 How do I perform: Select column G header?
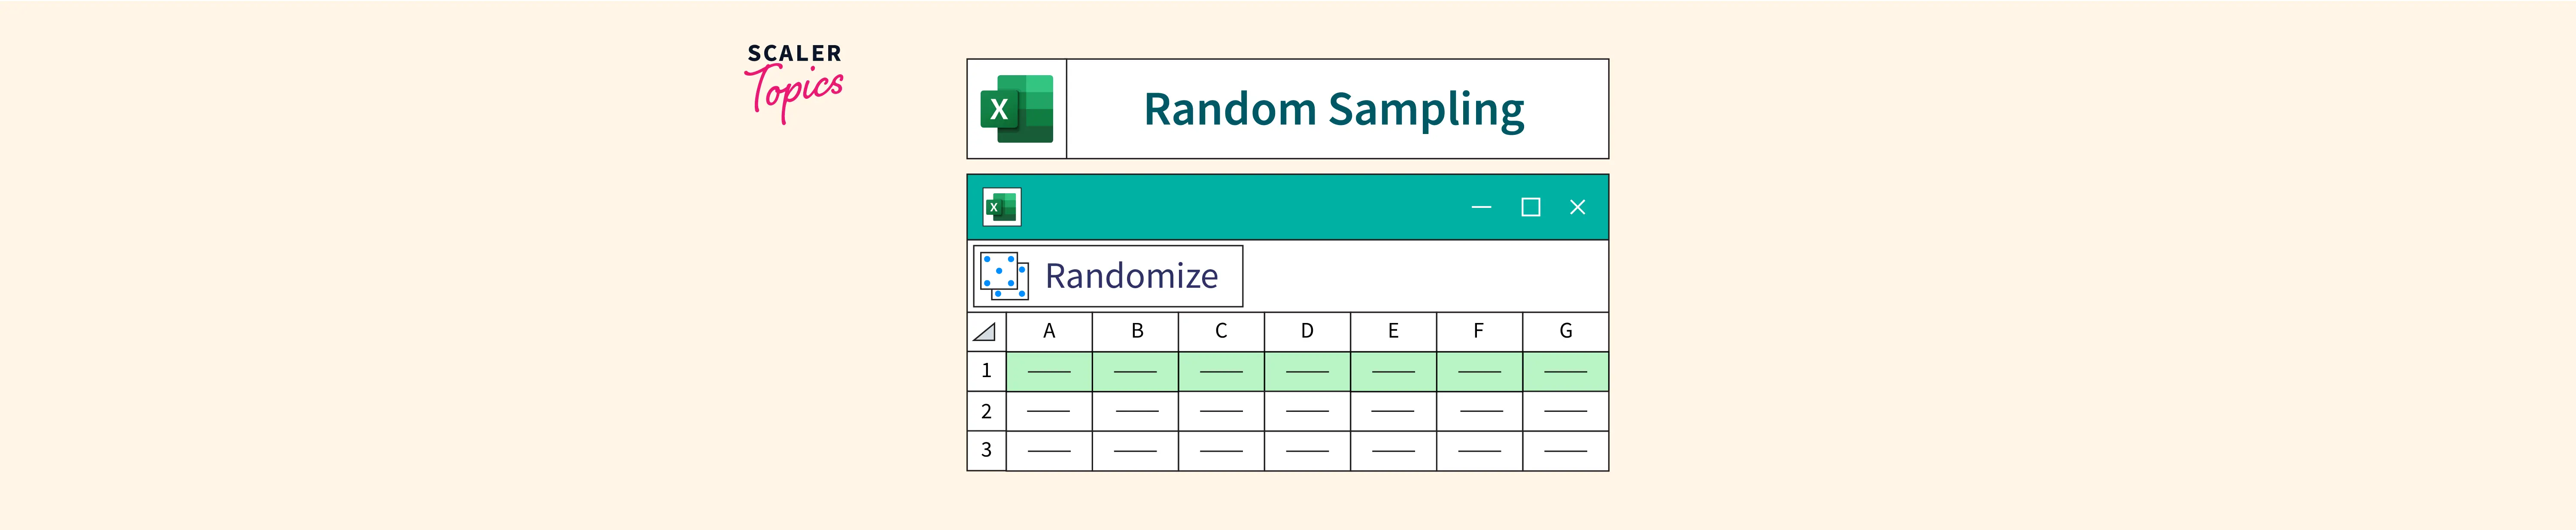point(1565,332)
